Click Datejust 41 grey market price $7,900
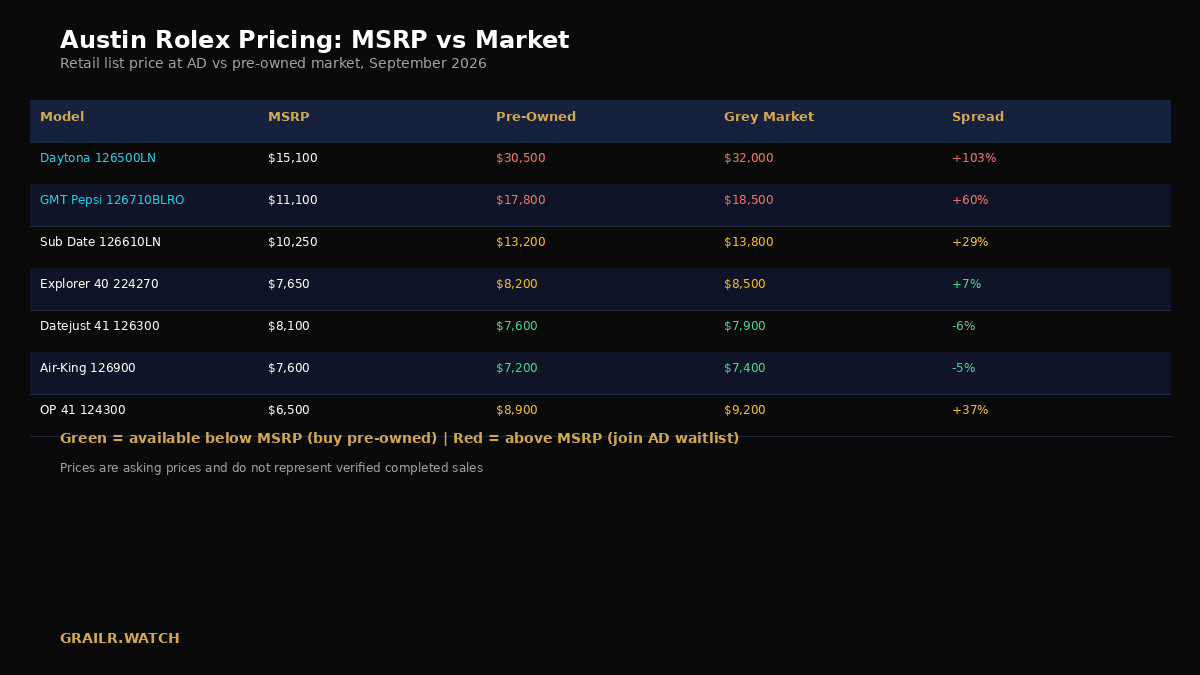1200x675 pixels. click(745, 326)
